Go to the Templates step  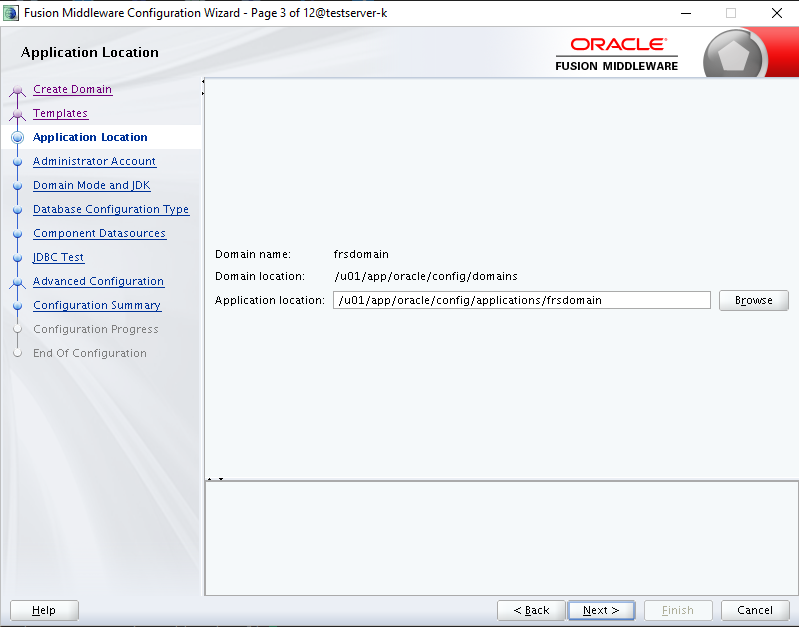(x=60, y=113)
